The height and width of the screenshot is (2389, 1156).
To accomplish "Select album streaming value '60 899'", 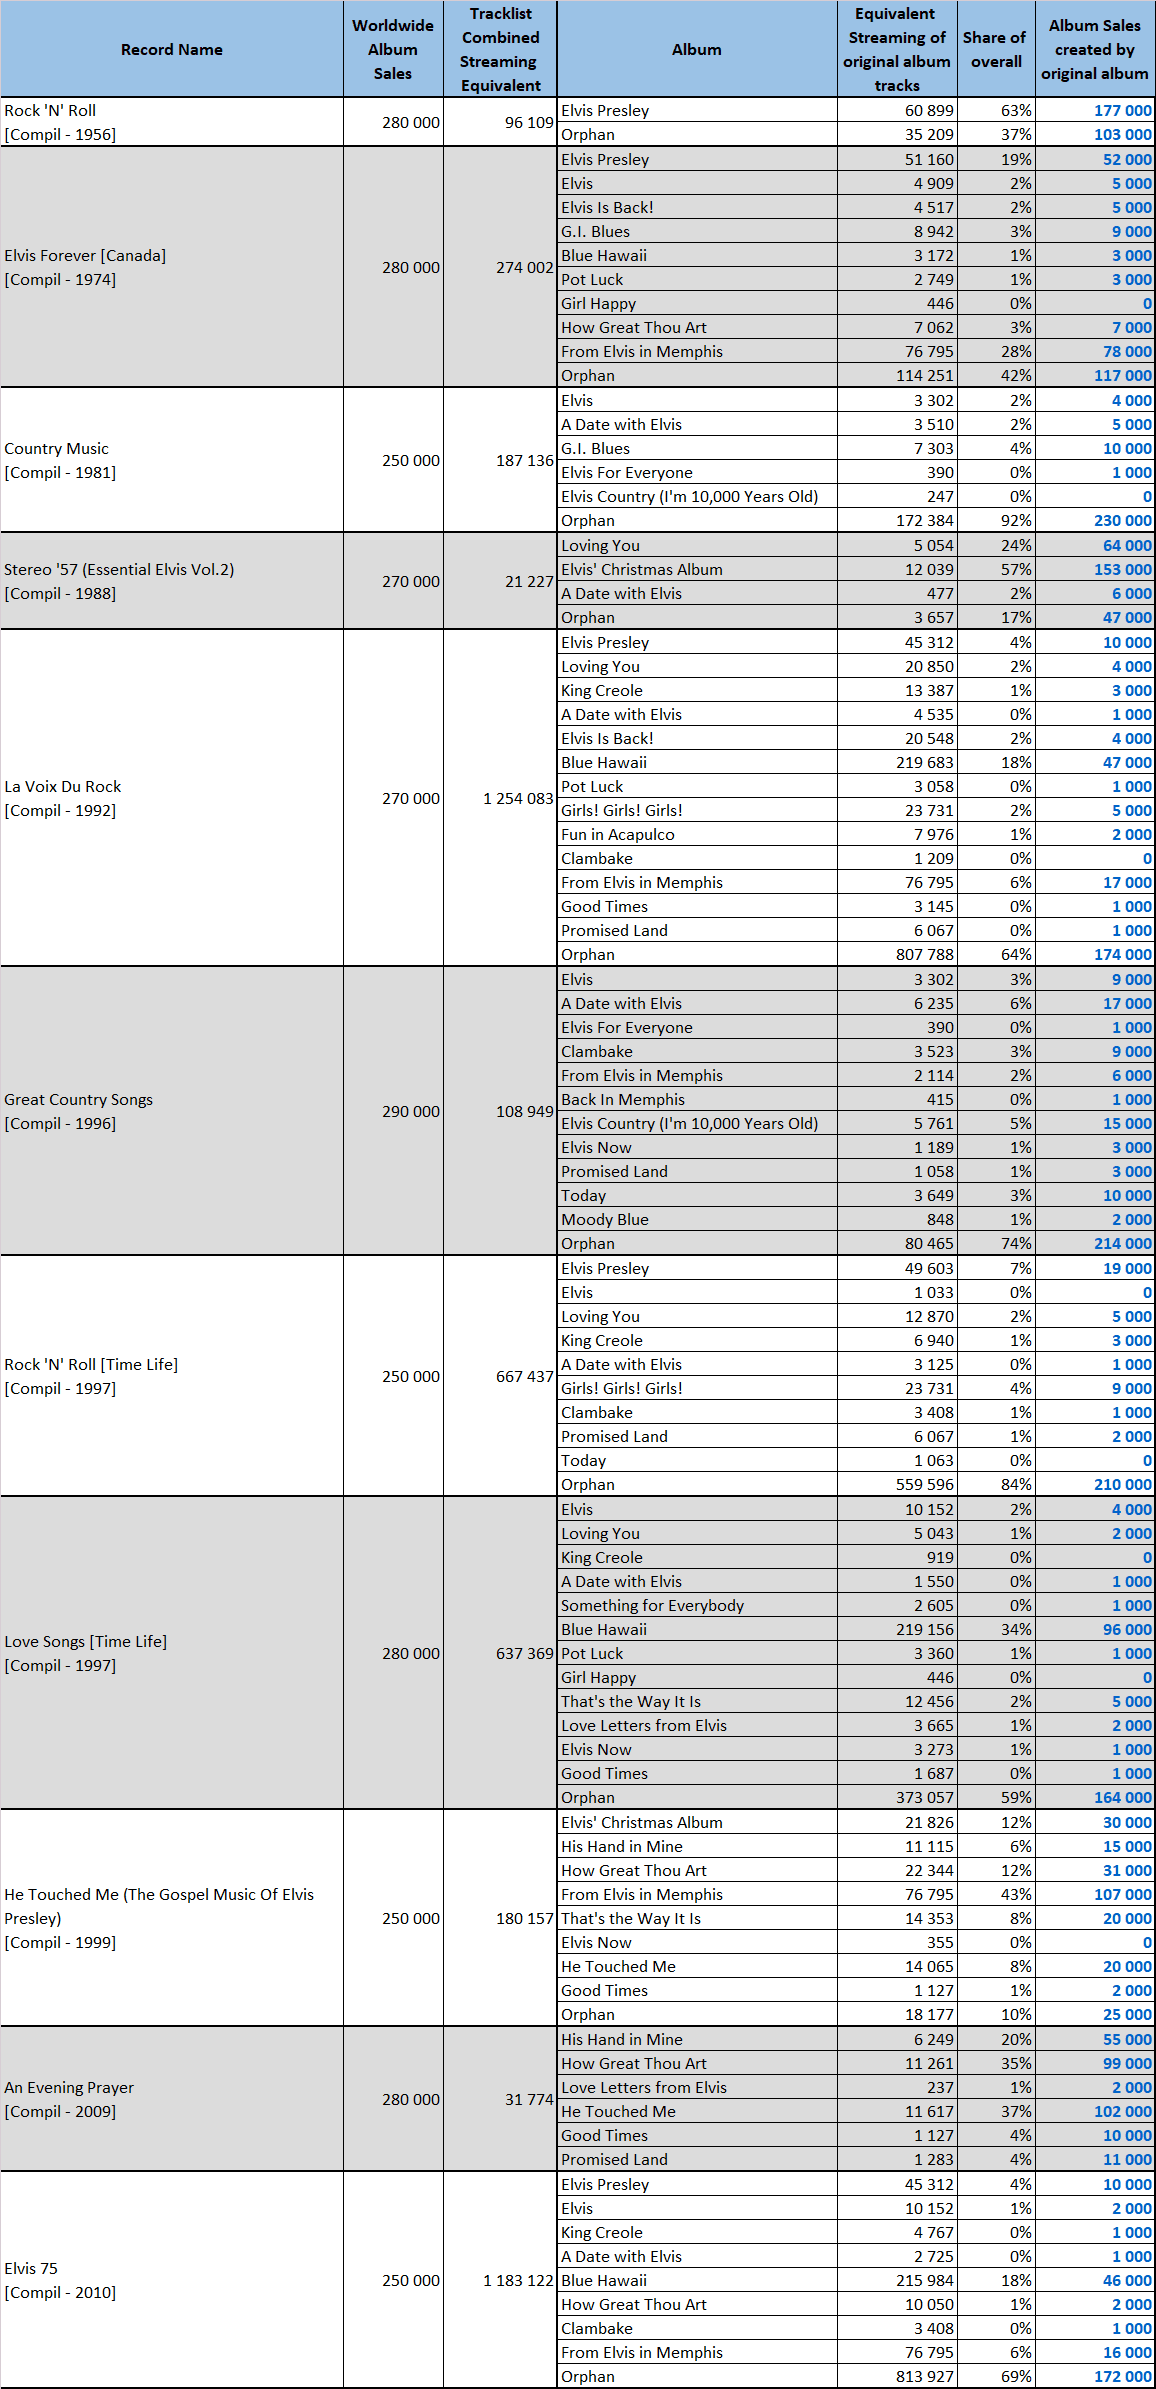I will pos(929,110).
